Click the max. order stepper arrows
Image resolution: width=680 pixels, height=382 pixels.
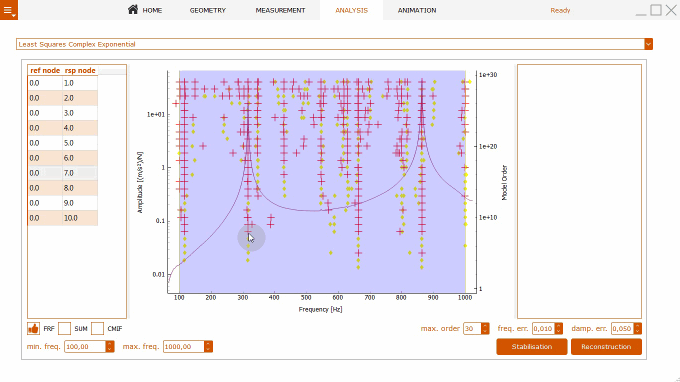click(485, 329)
